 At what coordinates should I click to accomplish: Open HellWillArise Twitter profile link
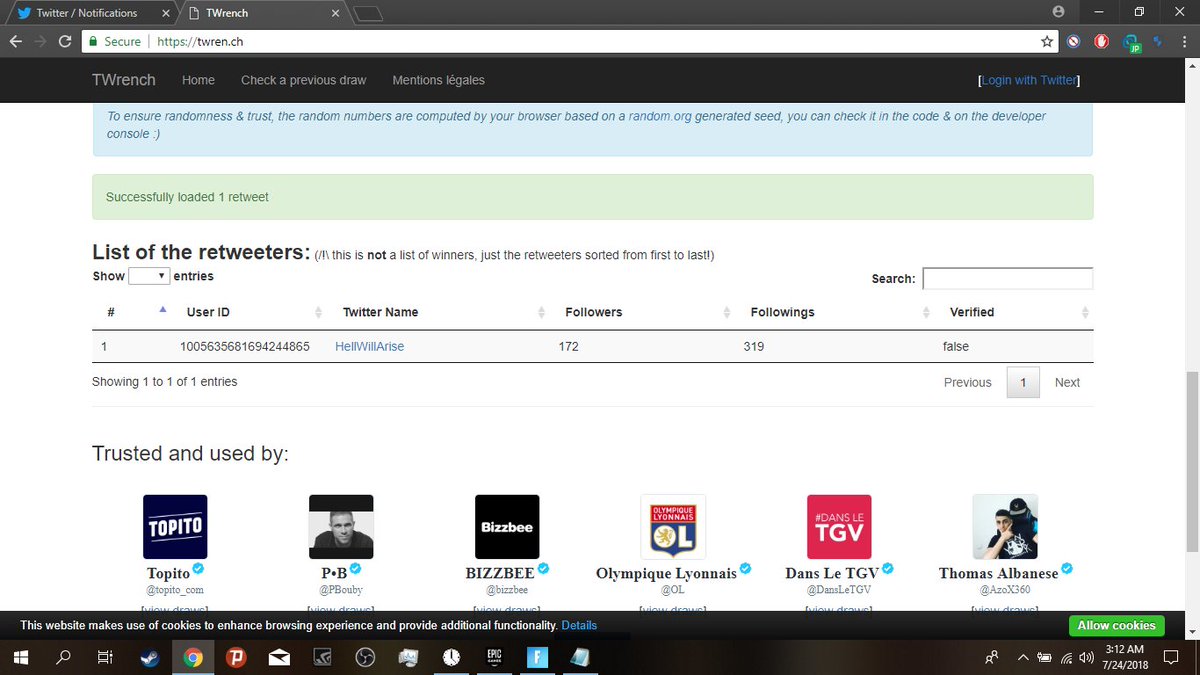(369, 347)
